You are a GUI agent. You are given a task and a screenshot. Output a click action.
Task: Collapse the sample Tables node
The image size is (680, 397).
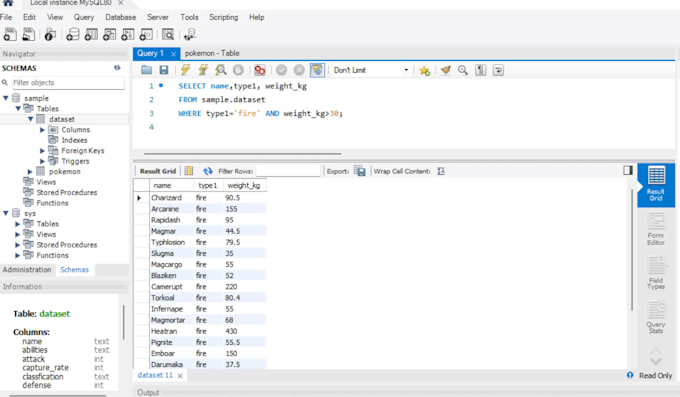click(x=18, y=108)
